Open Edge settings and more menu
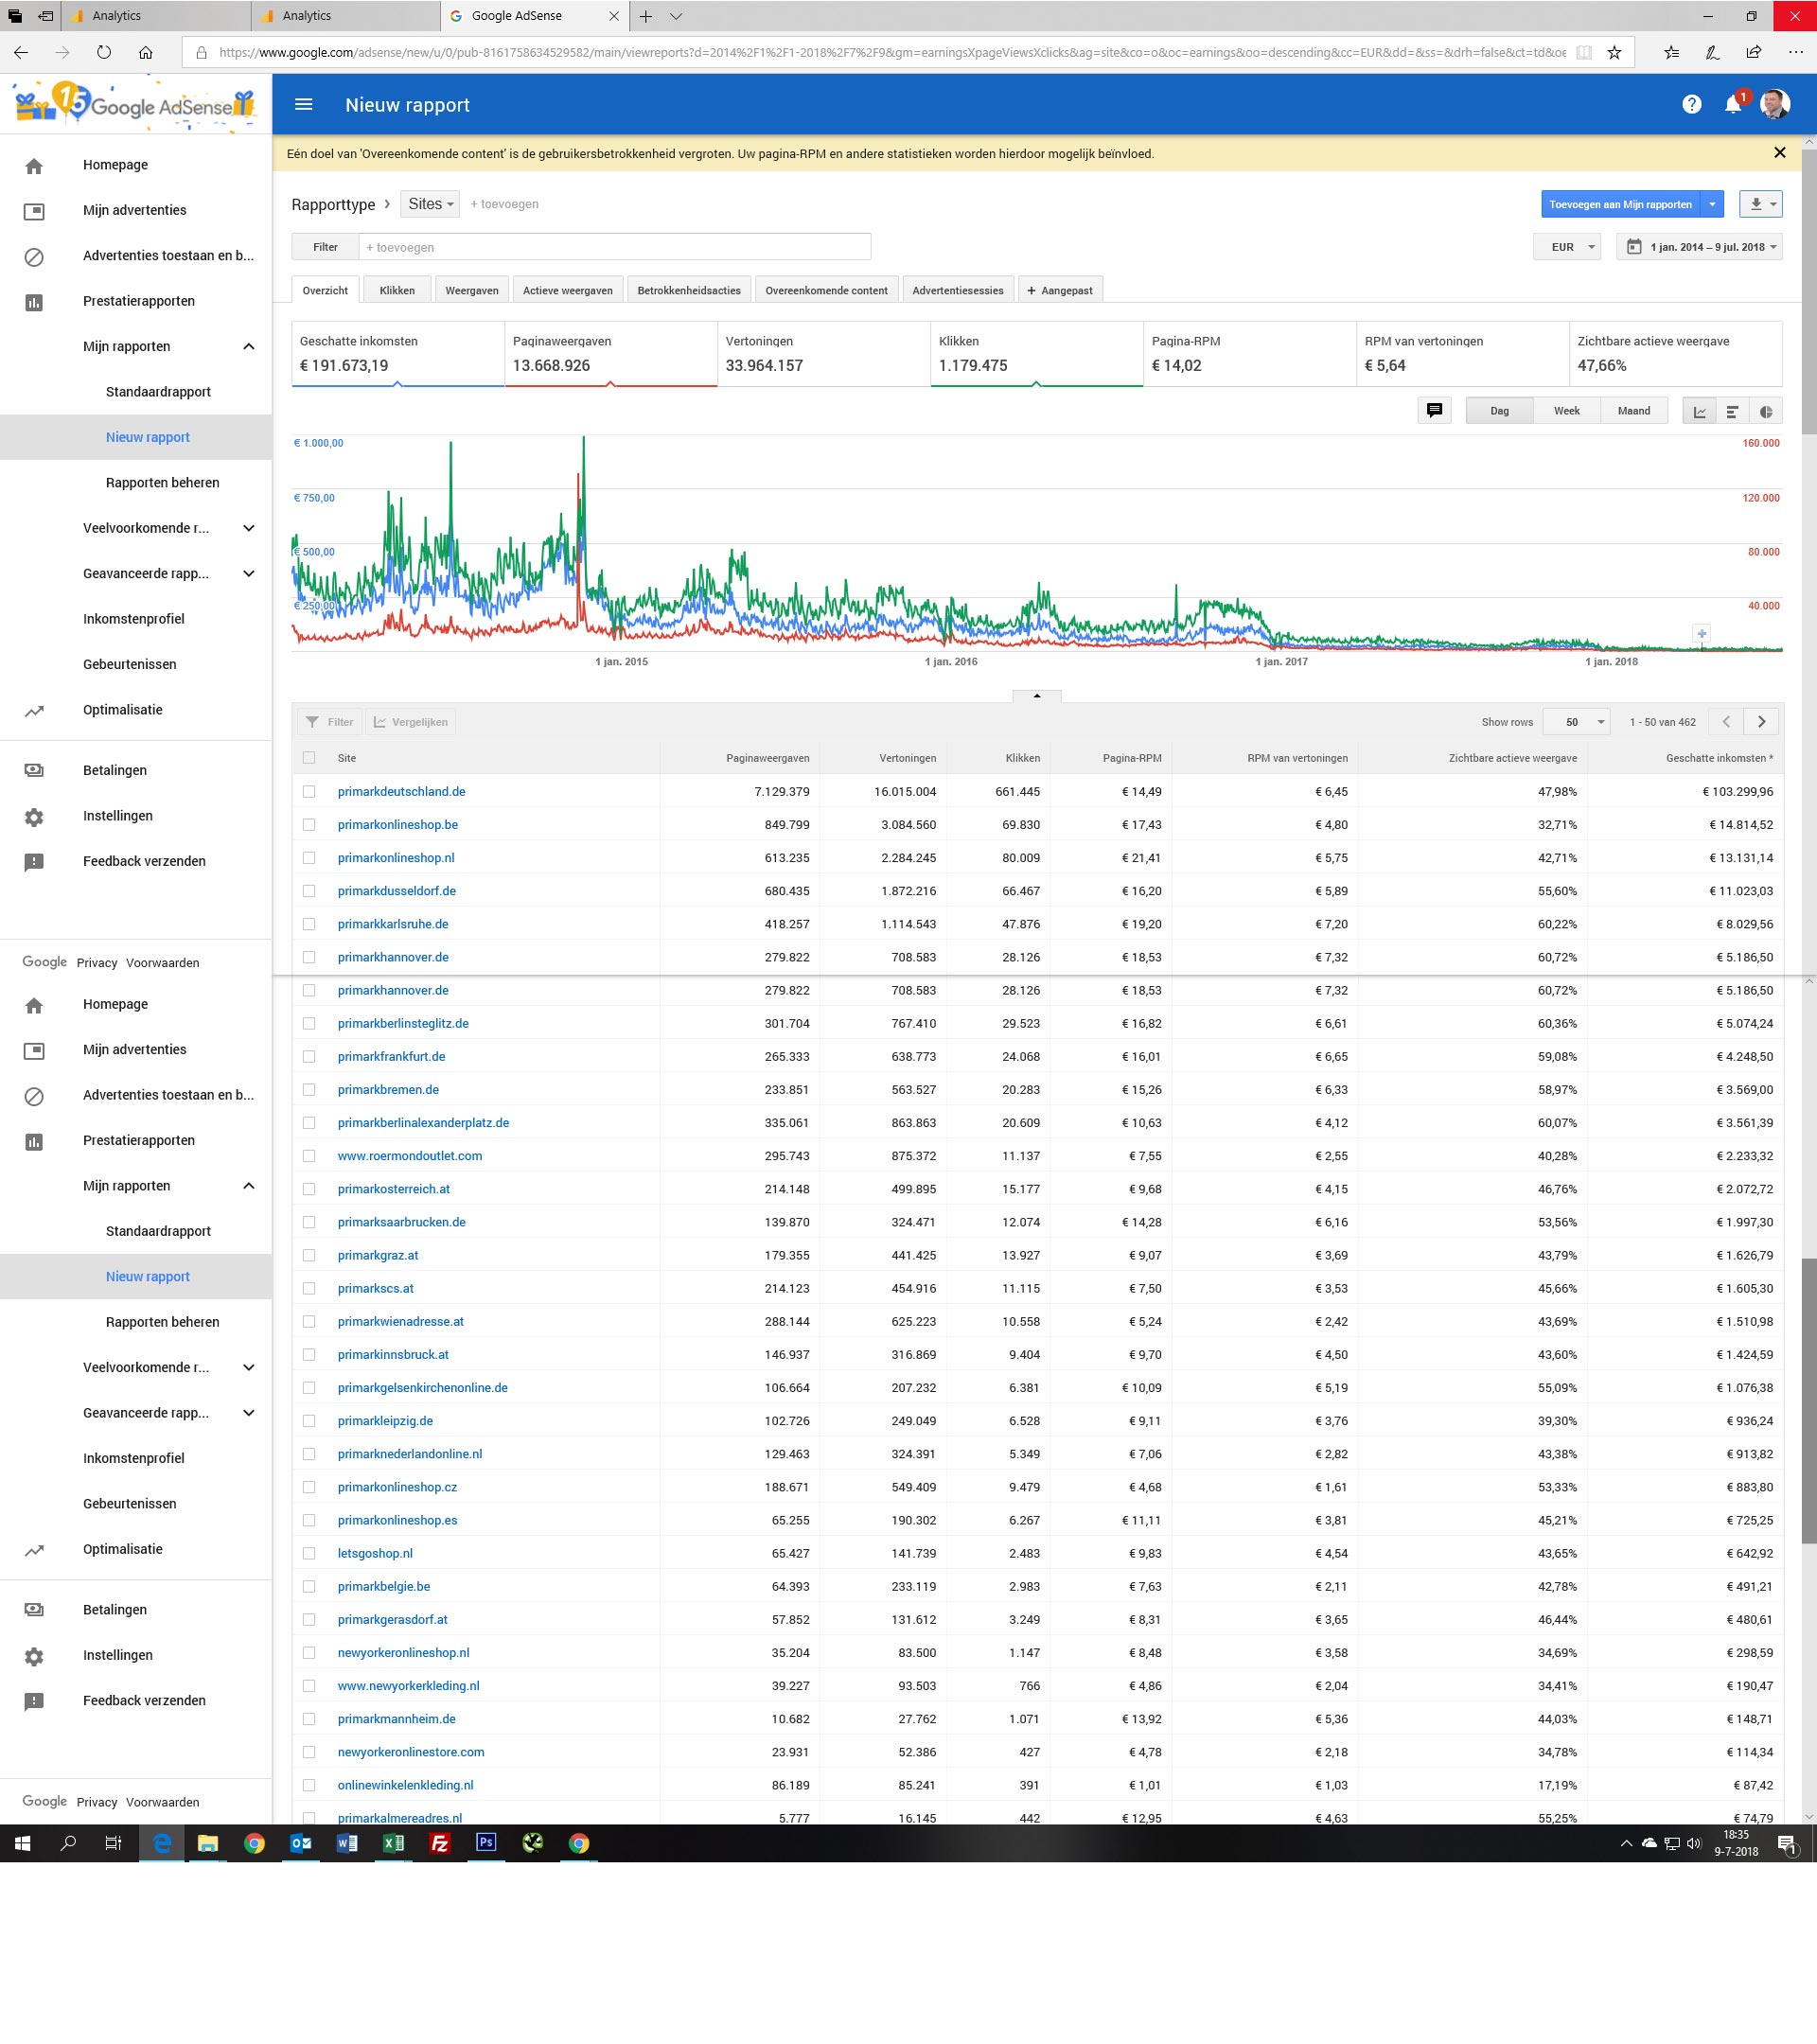Screen dimensions: 1817x2044 [1795, 52]
